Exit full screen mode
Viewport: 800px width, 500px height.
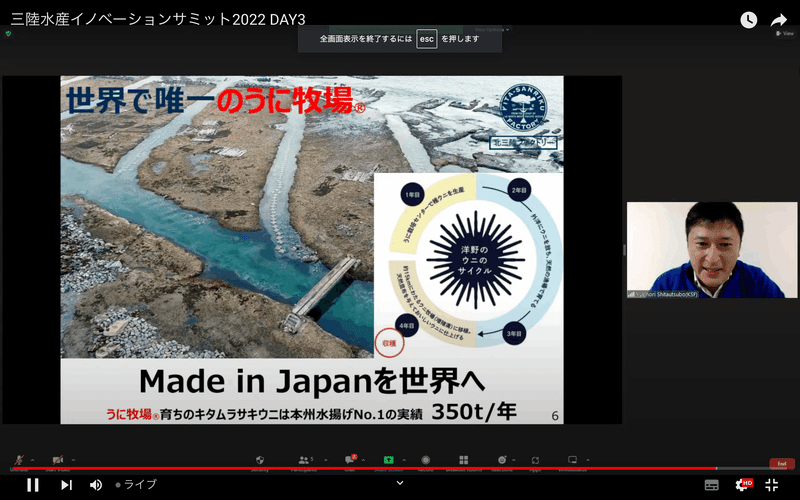tap(772, 485)
